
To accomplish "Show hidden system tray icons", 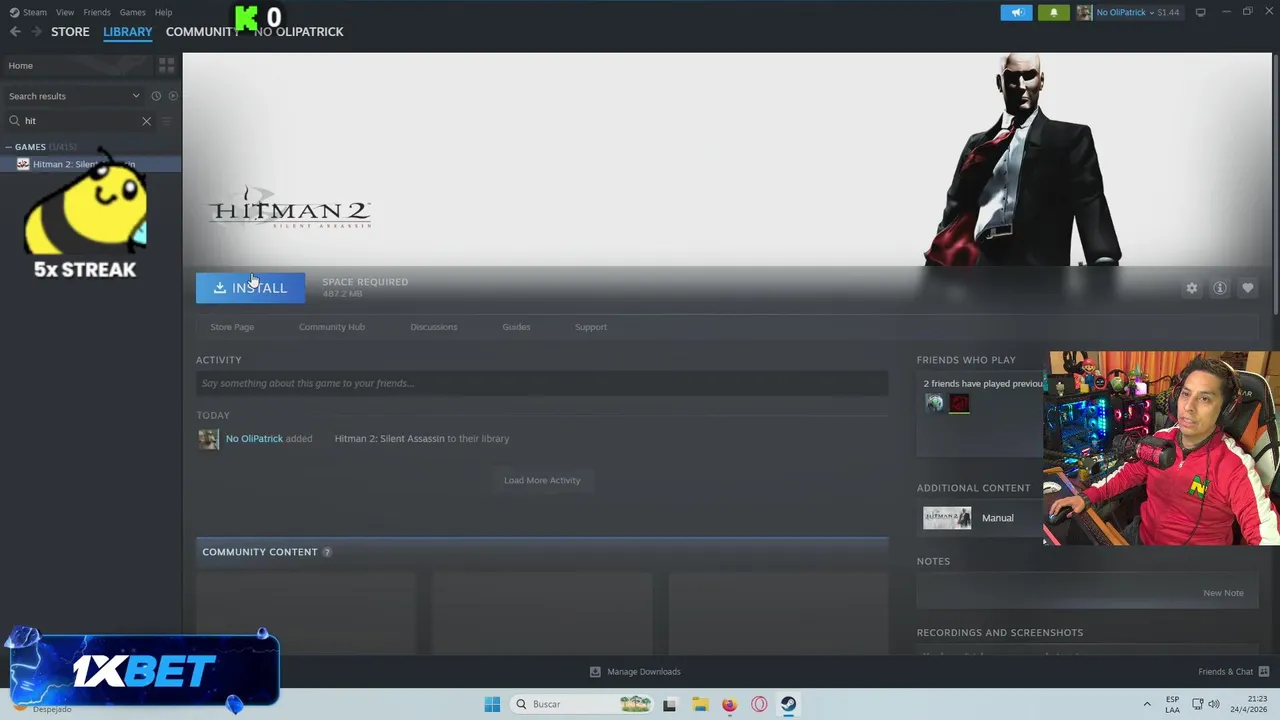I will click(1147, 704).
